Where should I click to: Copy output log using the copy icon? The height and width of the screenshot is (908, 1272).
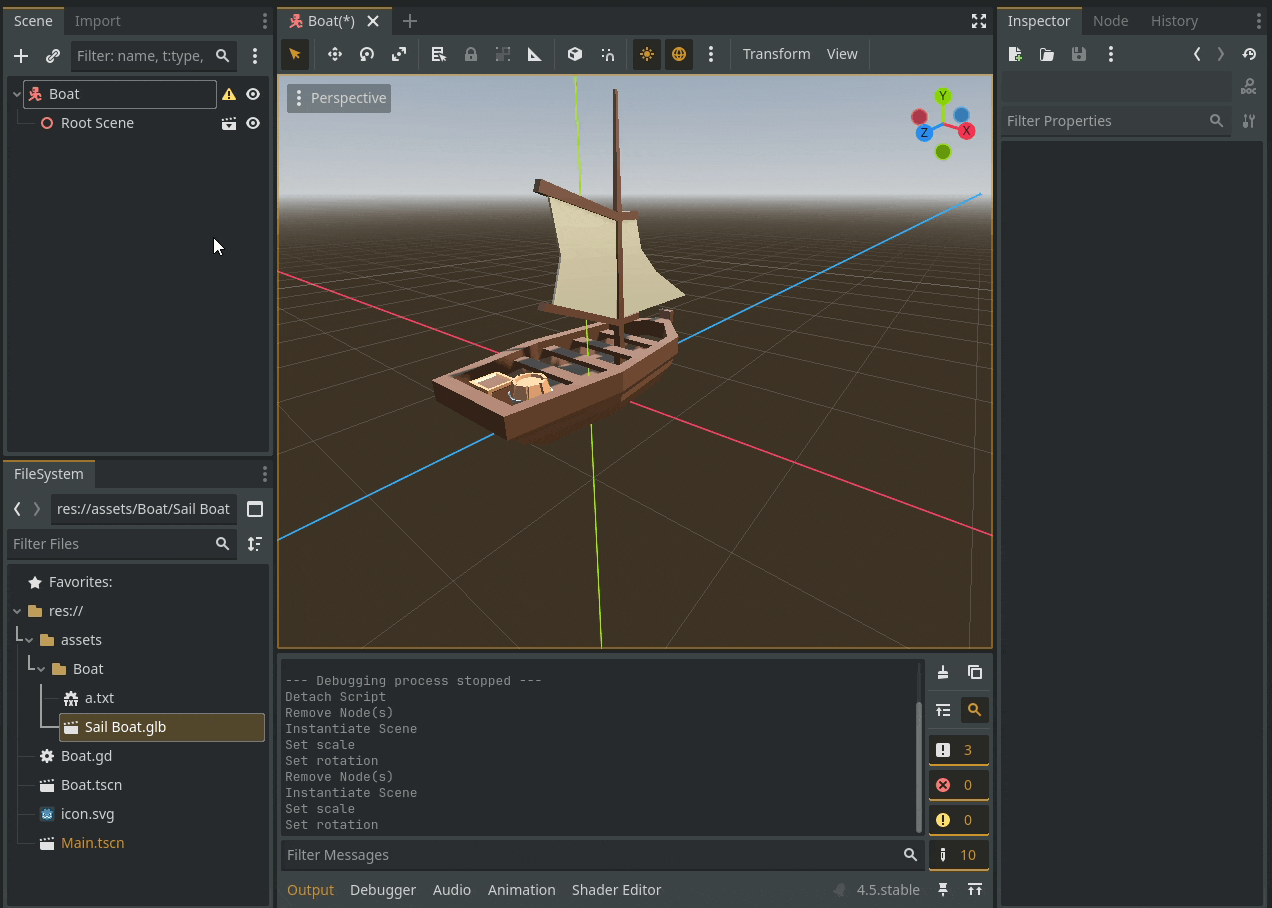pos(975,672)
